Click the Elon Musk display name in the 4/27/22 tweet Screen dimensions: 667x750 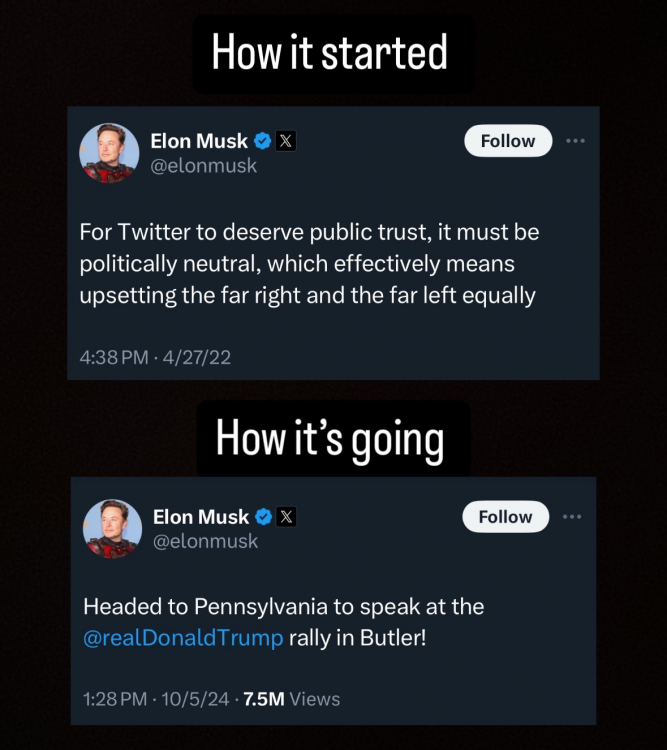198,141
